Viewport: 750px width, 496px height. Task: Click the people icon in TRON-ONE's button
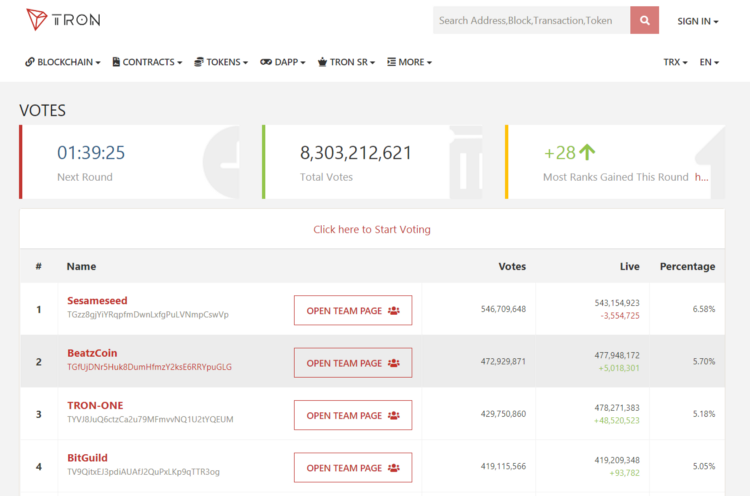tap(394, 416)
